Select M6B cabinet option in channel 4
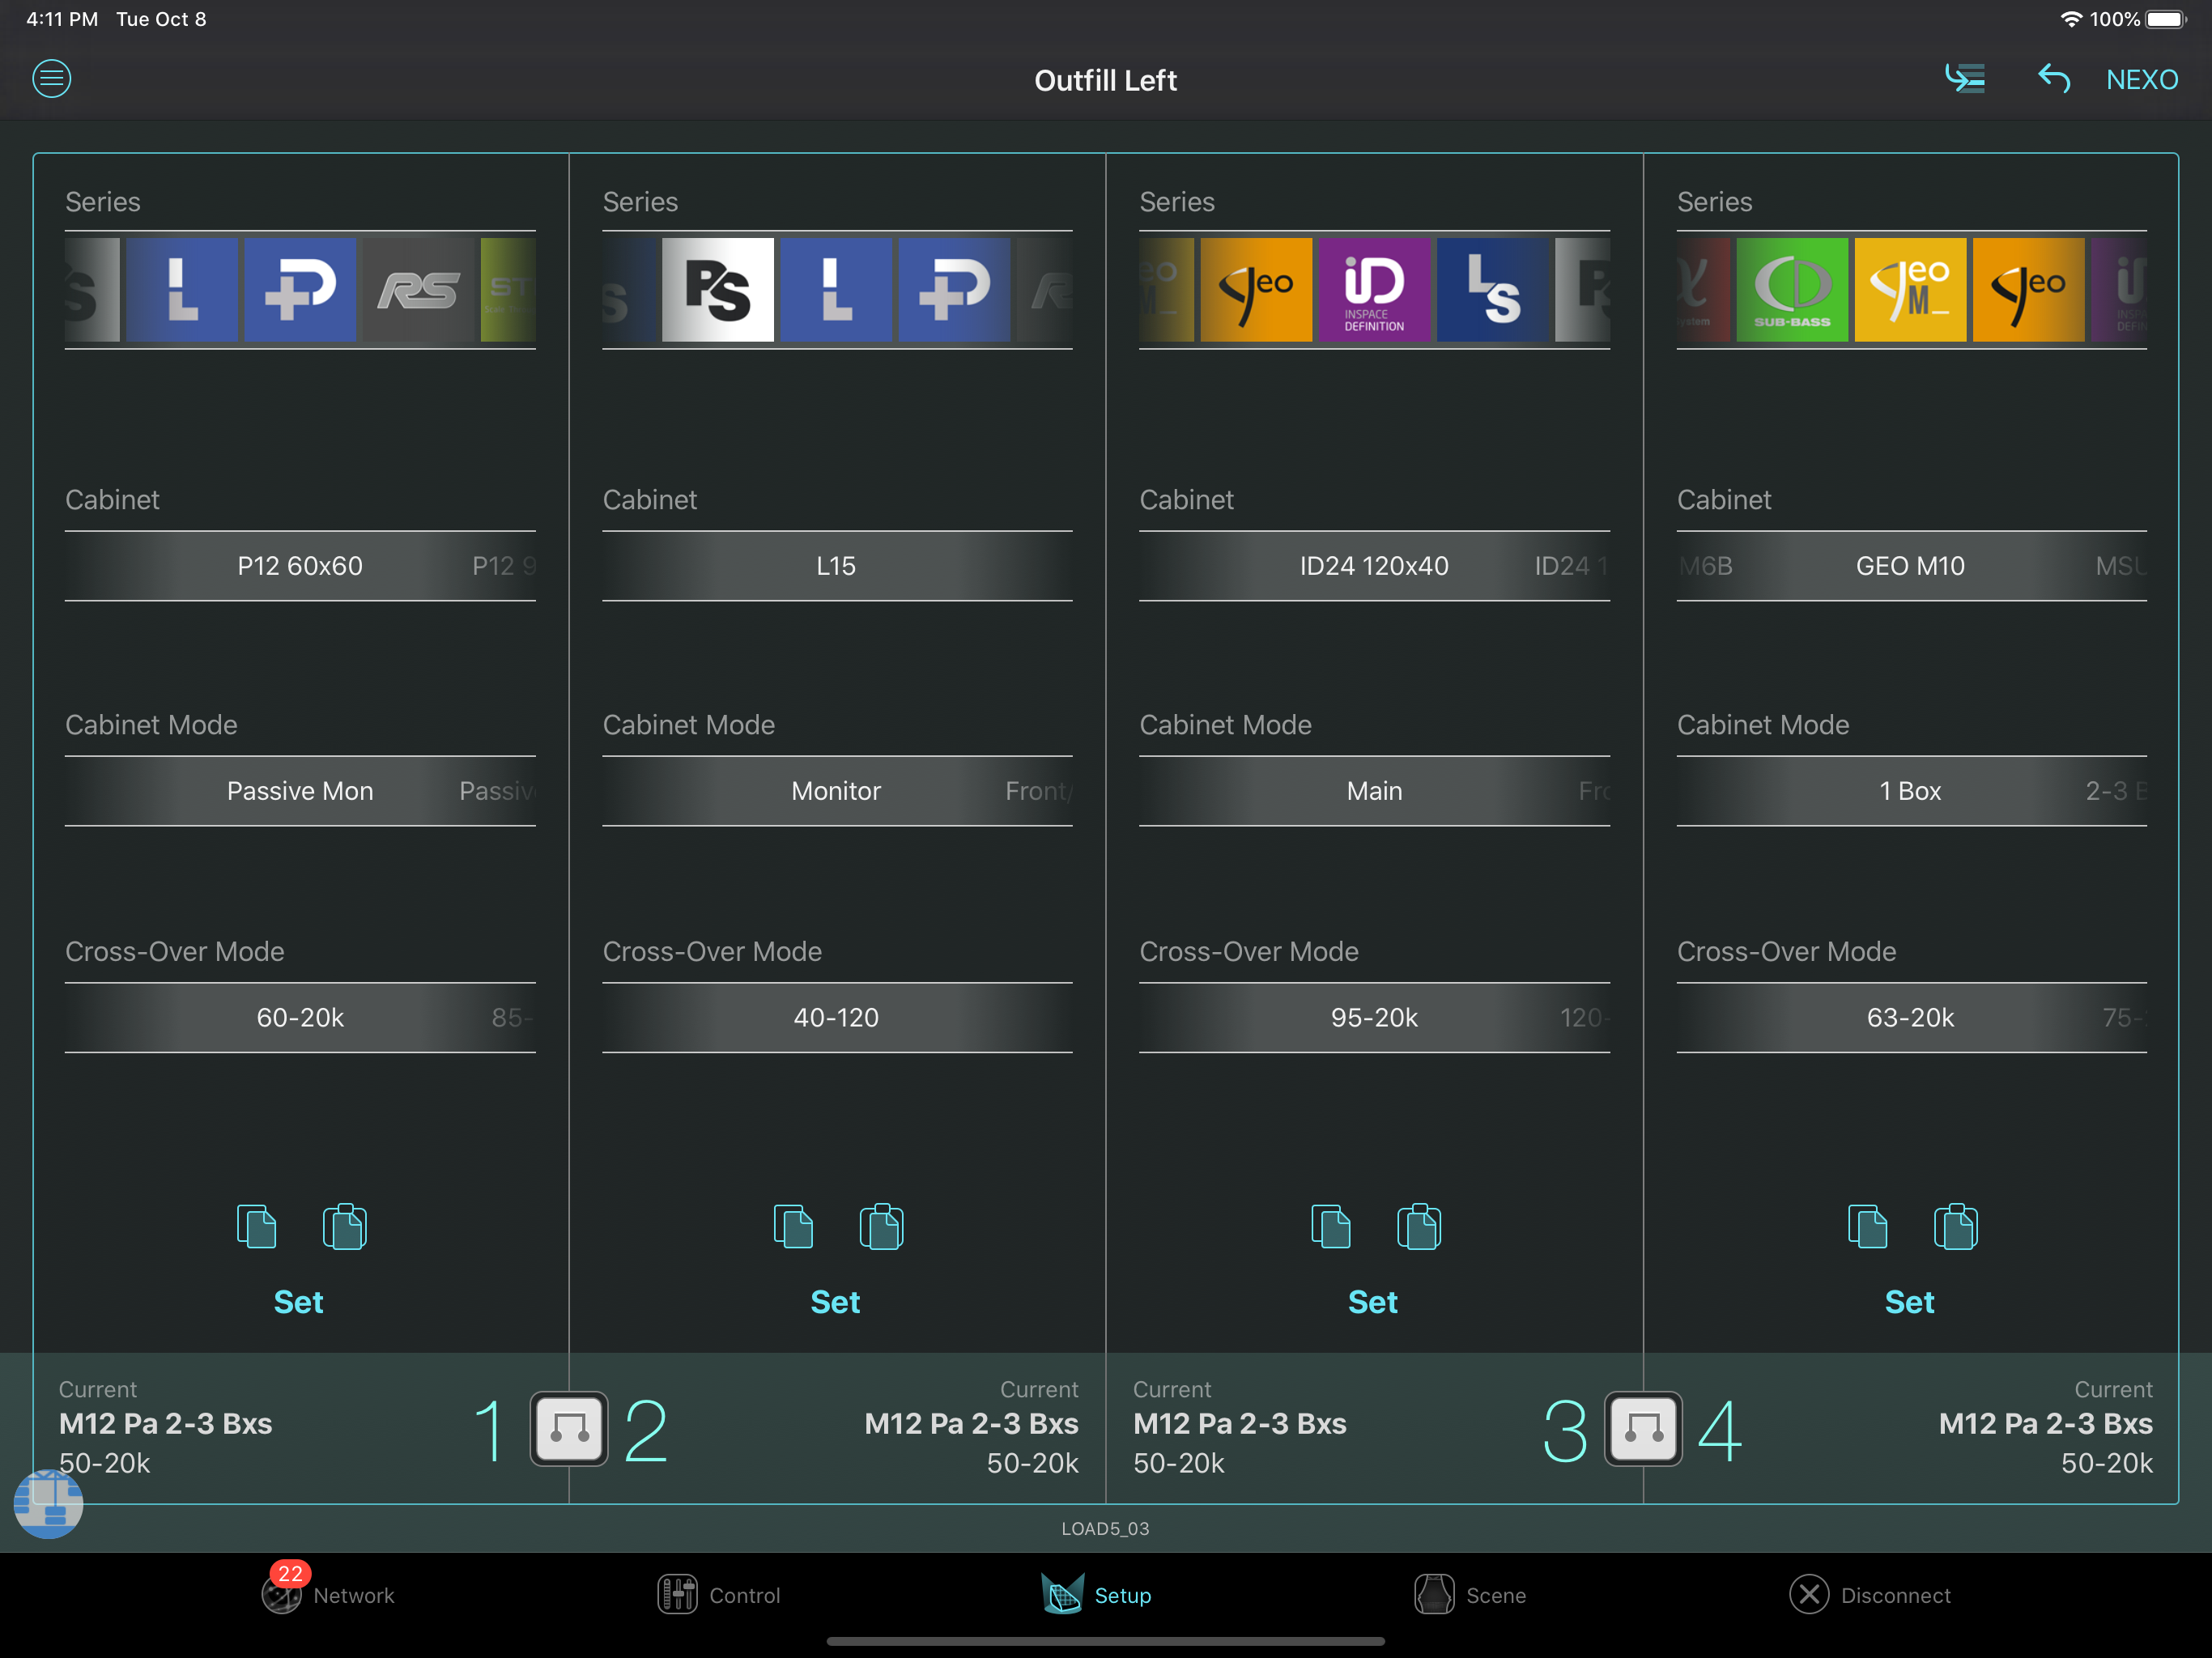 (x=1705, y=566)
